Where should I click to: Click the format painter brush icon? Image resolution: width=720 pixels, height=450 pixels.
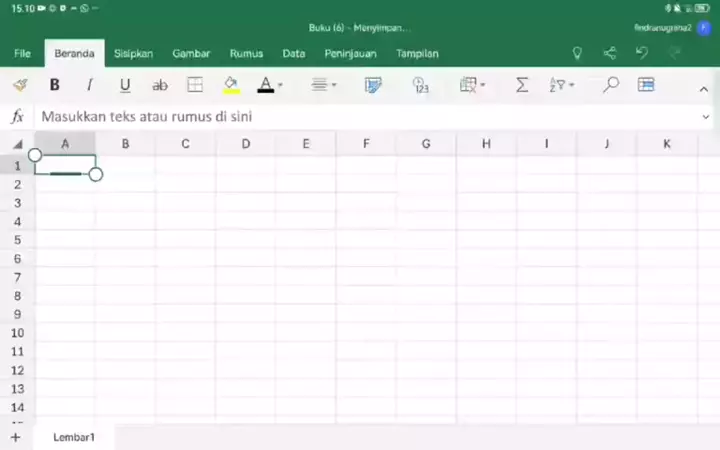point(20,86)
